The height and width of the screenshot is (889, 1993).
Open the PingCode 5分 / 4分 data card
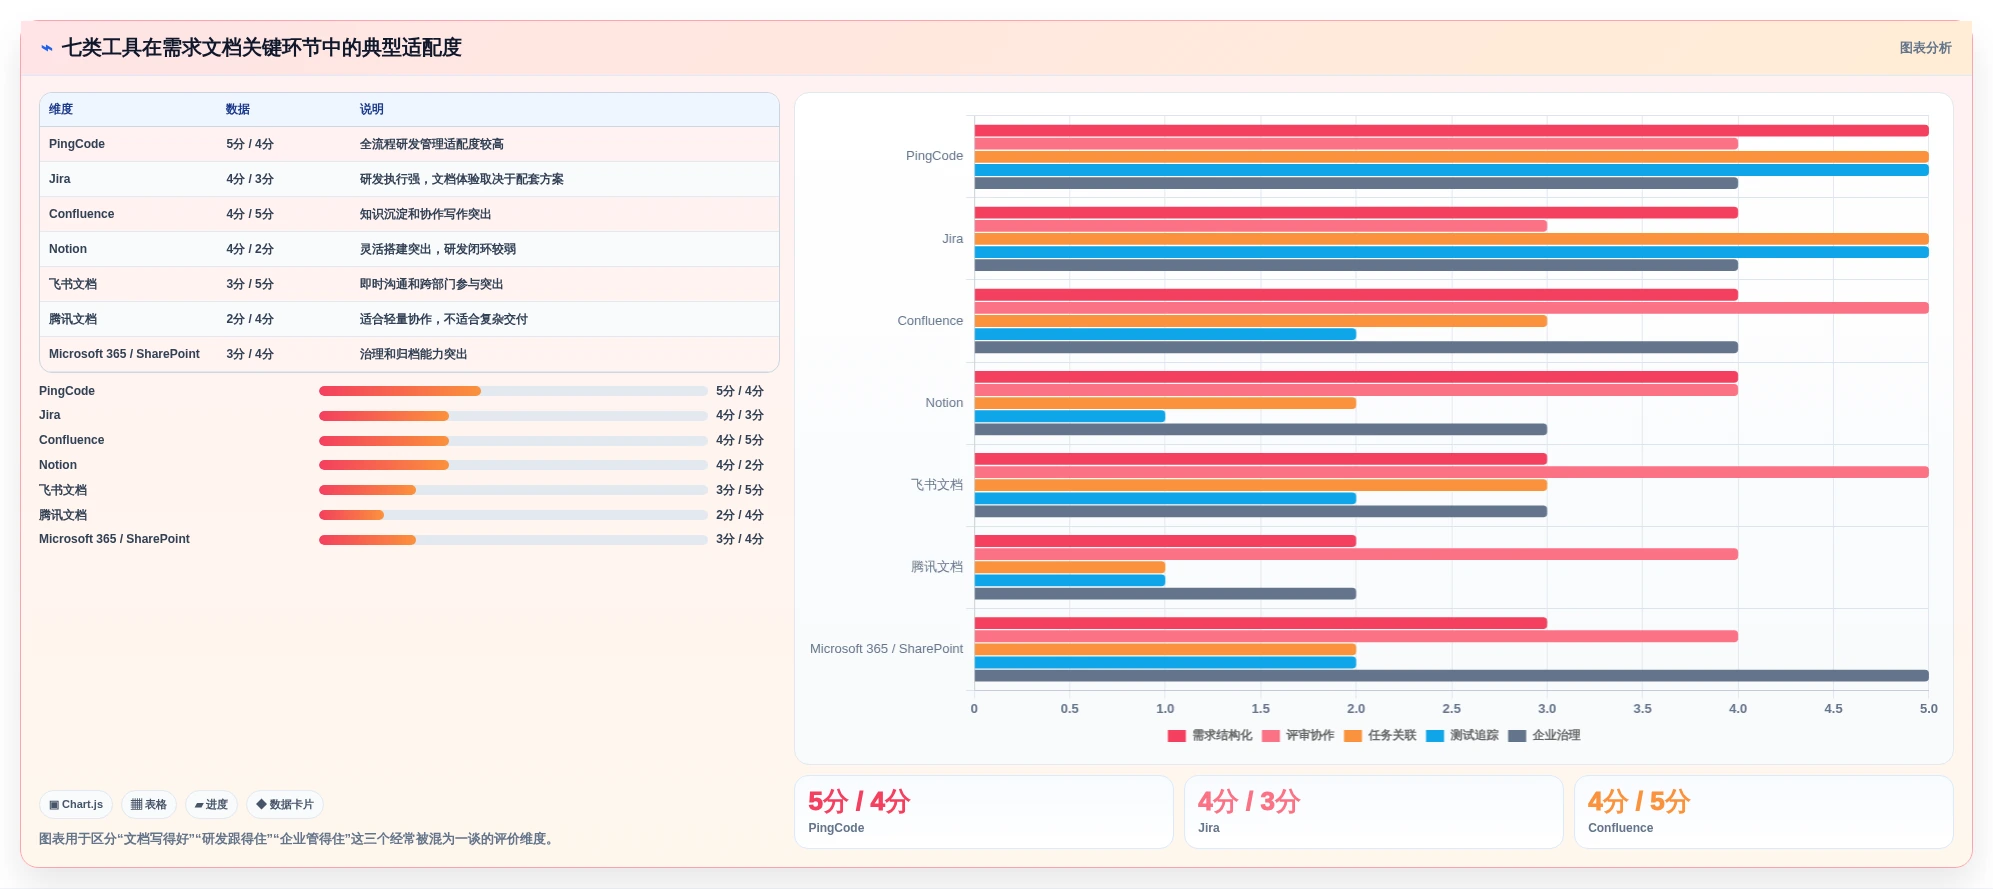coord(983,813)
